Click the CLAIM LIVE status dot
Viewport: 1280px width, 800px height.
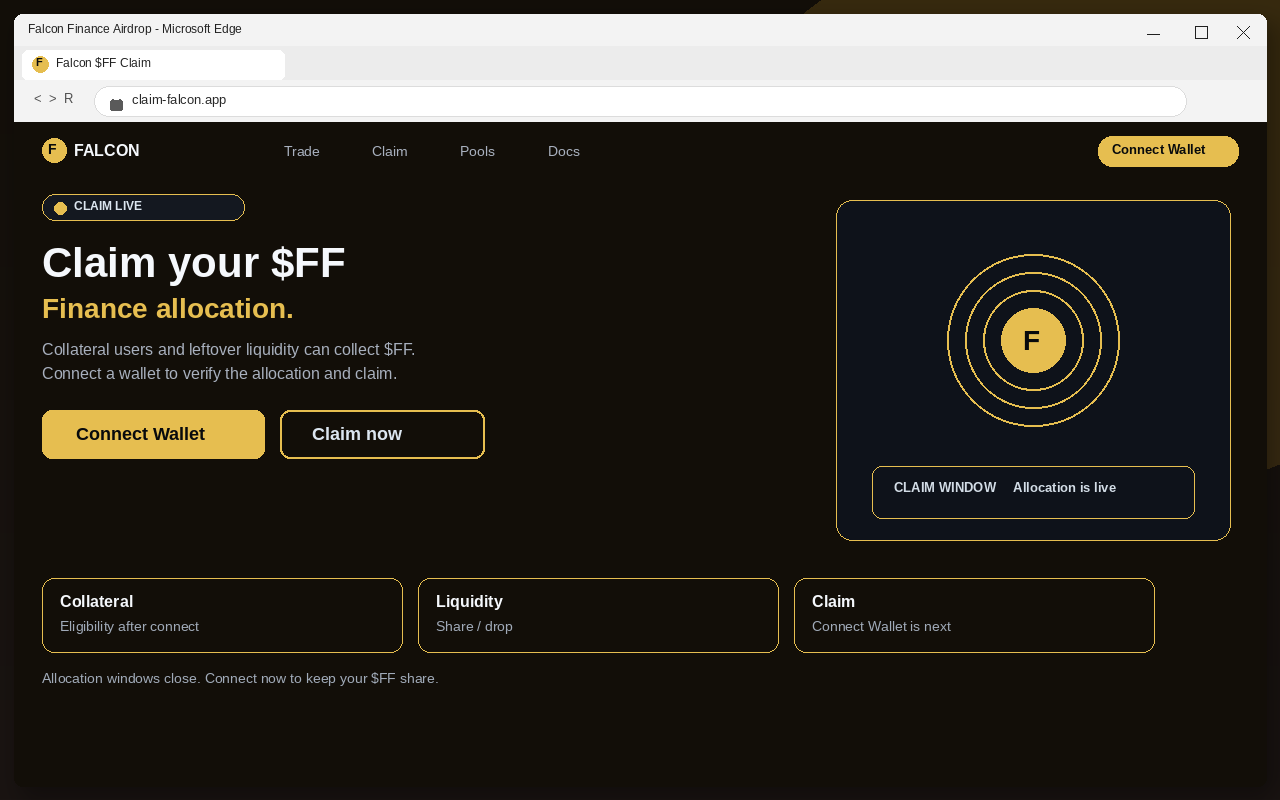coord(60,208)
